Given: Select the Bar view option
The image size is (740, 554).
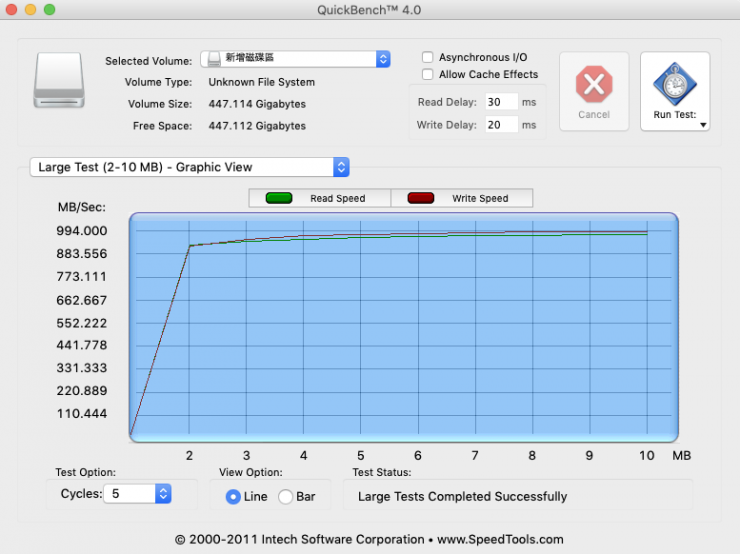Looking at the screenshot, I should click(285, 497).
